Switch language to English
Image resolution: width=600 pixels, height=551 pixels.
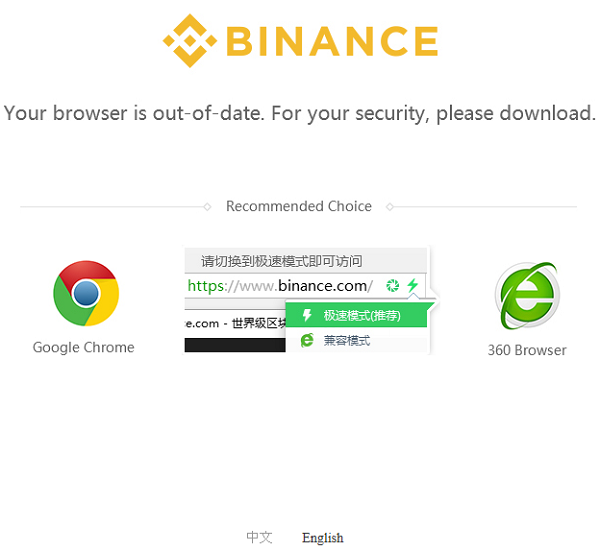[x=323, y=538]
